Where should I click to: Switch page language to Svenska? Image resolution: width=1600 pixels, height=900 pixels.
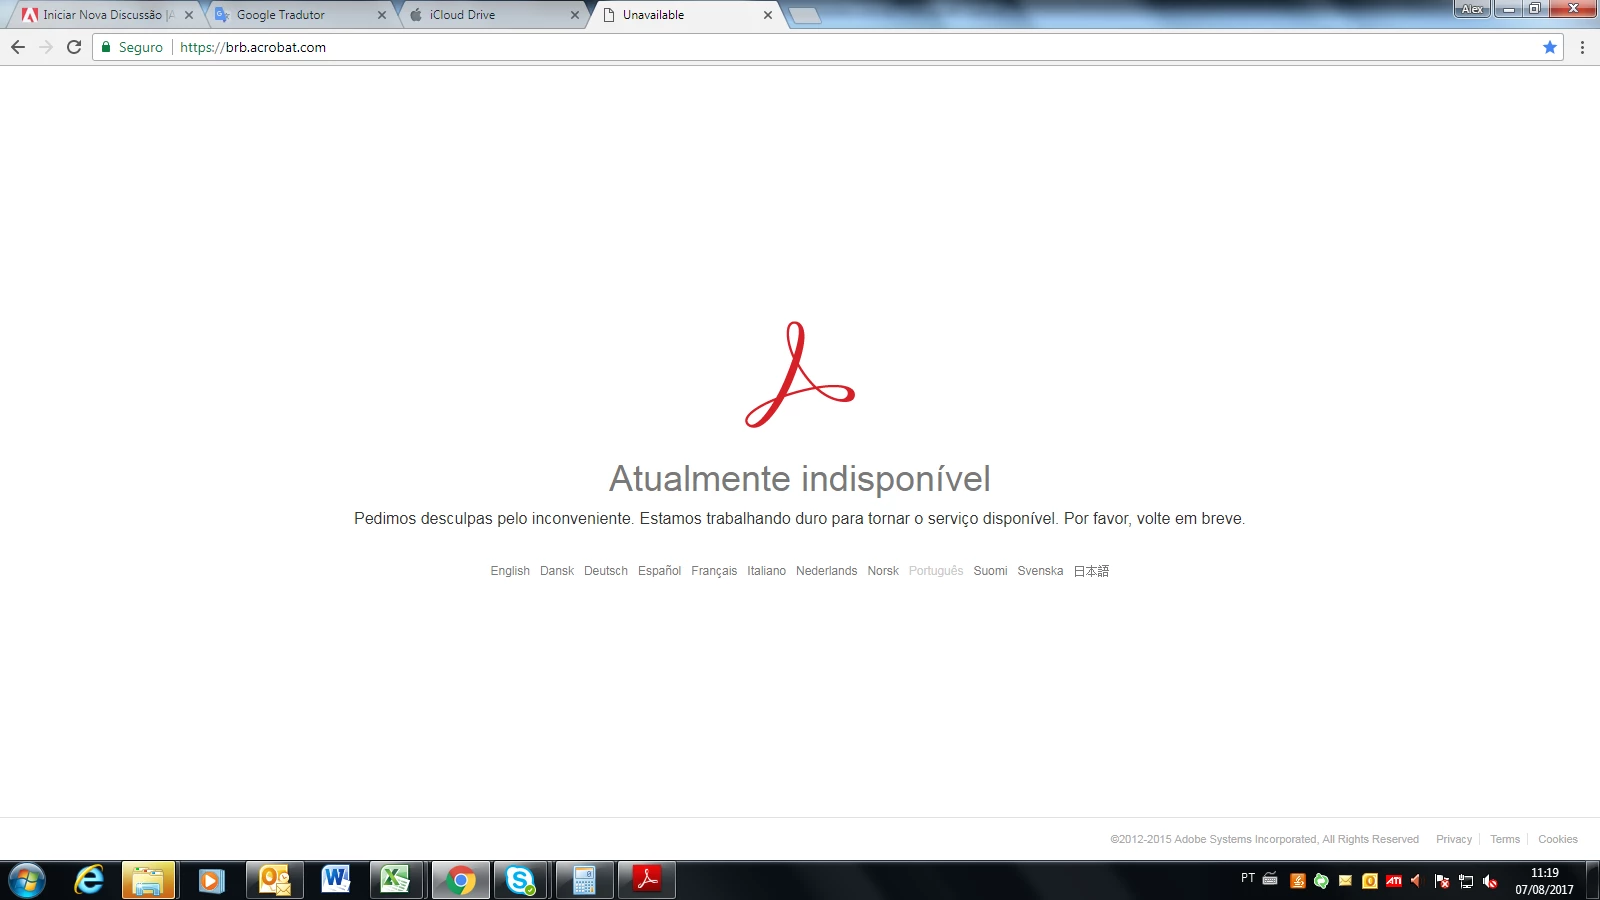pyautogui.click(x=1040, y=571)
